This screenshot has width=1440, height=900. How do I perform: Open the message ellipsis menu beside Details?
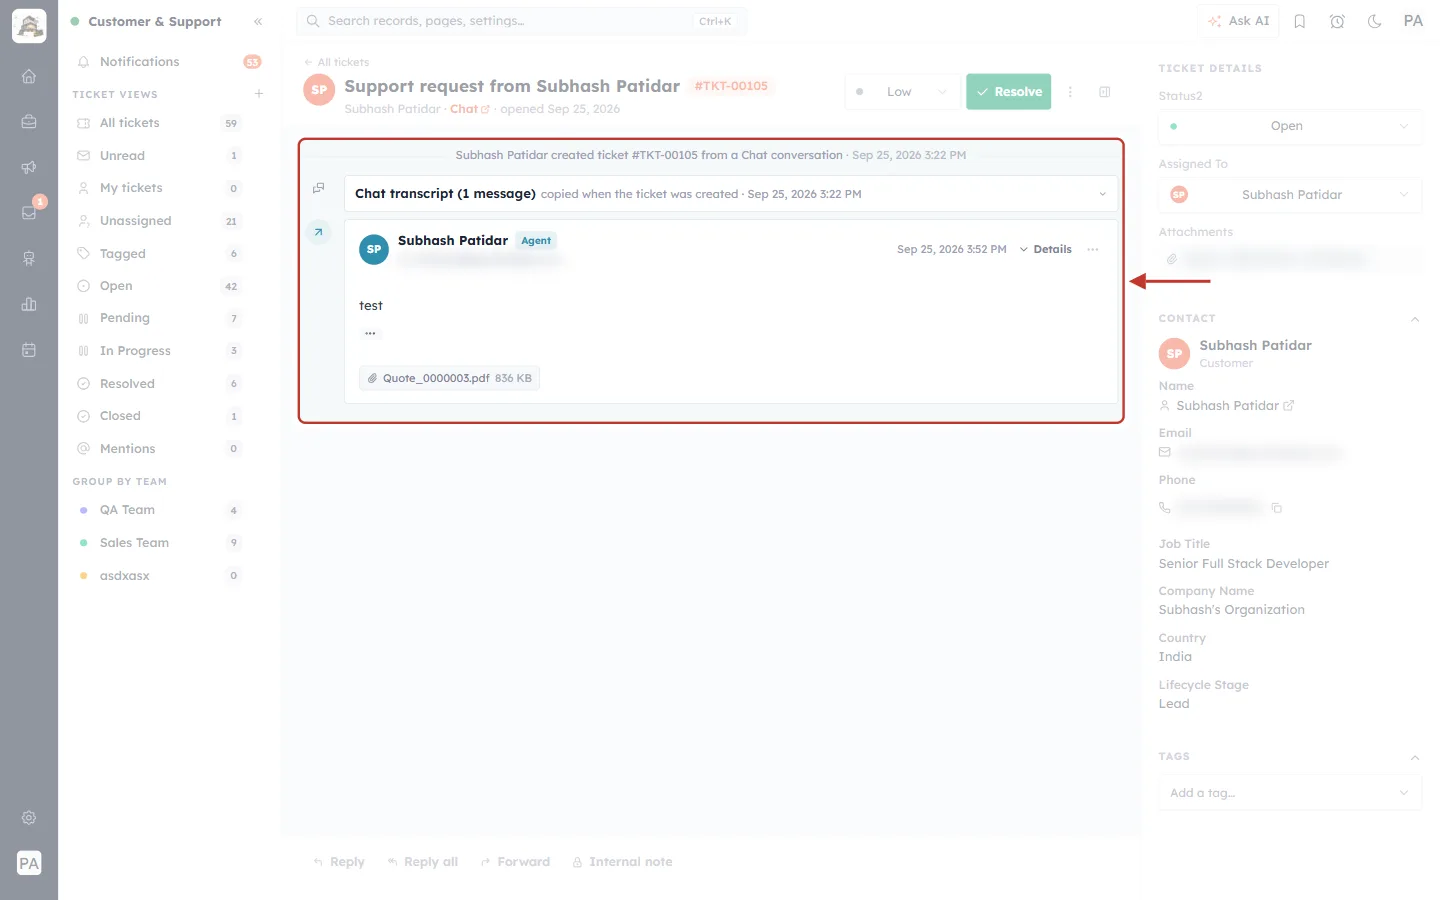tap(1093, 249)
